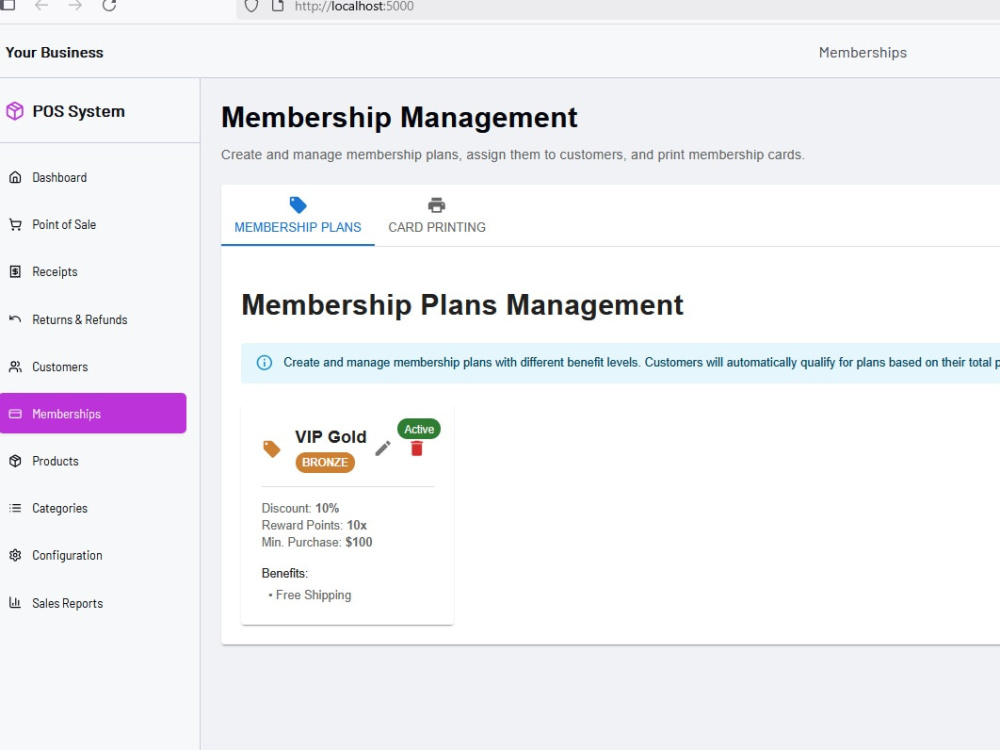This screenshot has height=750, width=1000.
Task: Click the Discount: 10% line
Action: pyautogui.click(x=300, y=508)
